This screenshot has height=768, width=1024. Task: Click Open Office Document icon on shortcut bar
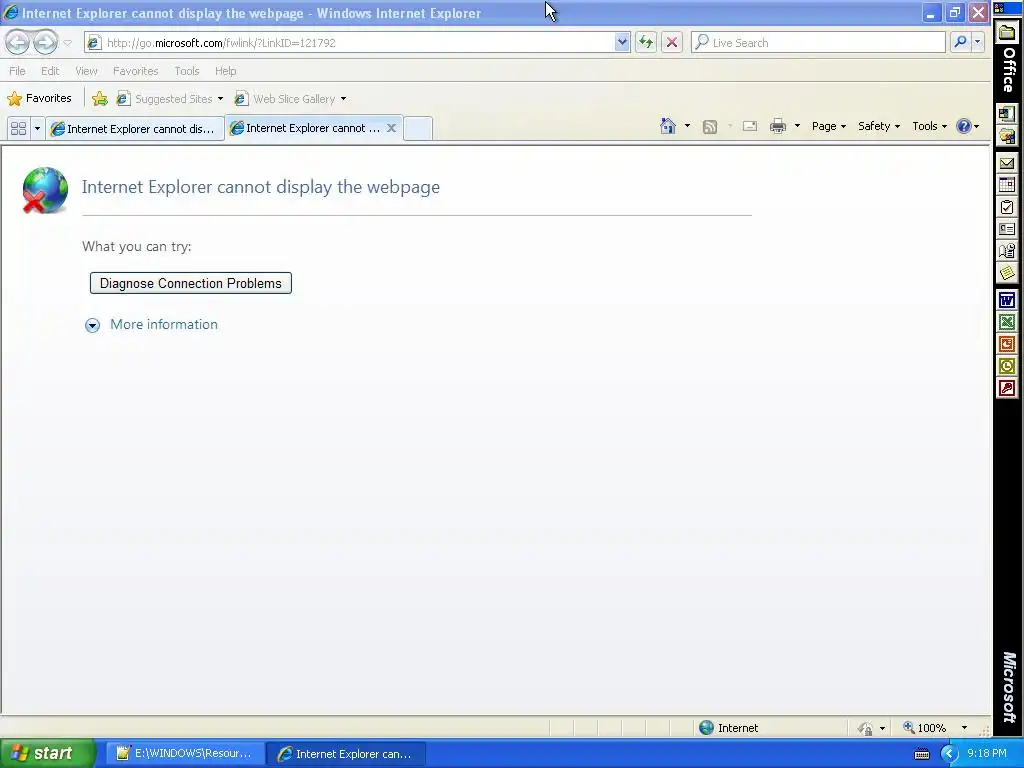pos(1007,136)
